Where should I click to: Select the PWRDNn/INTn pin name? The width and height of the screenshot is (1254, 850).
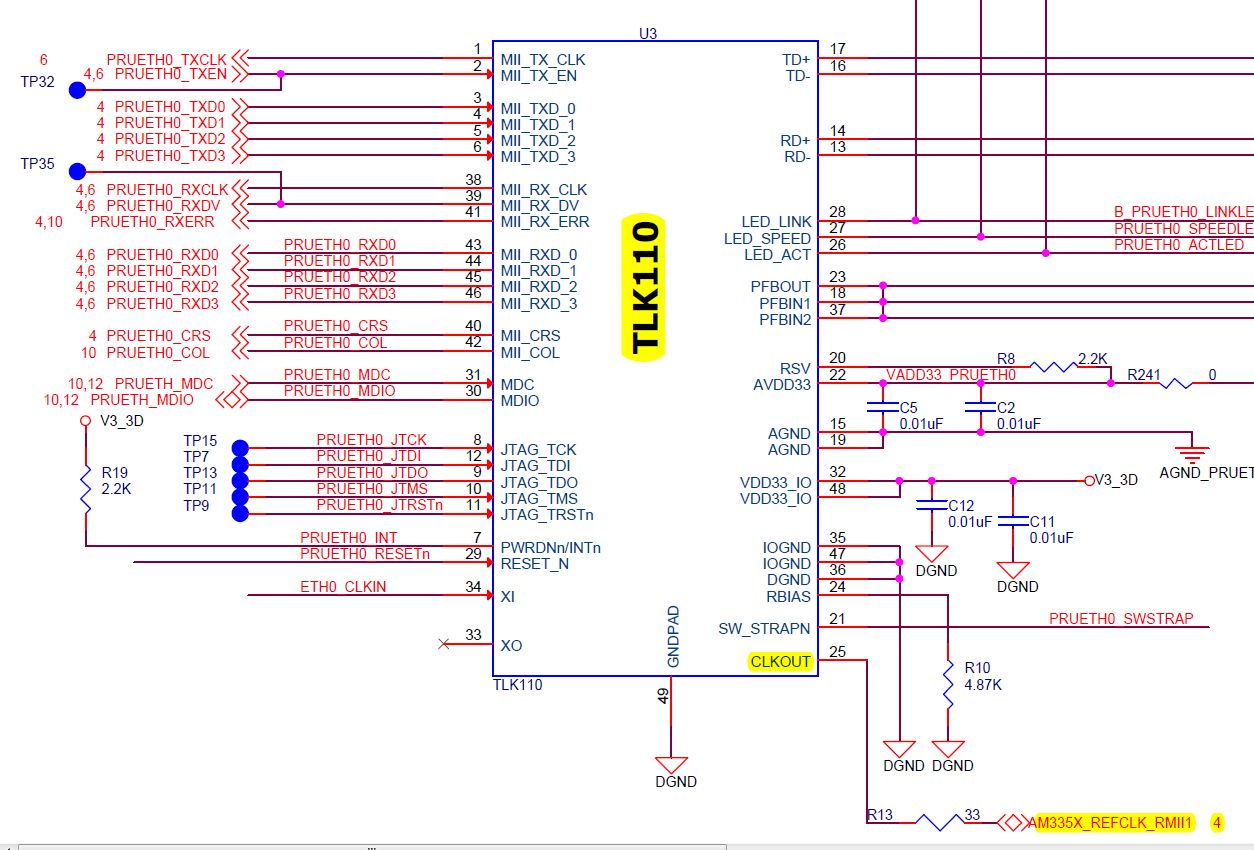[x=551, y=548]
